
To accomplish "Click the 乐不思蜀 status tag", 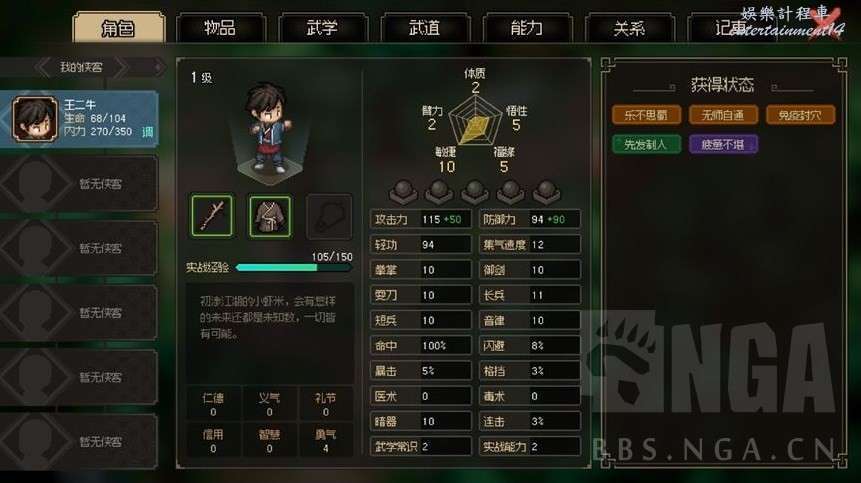I will [646, 115].
